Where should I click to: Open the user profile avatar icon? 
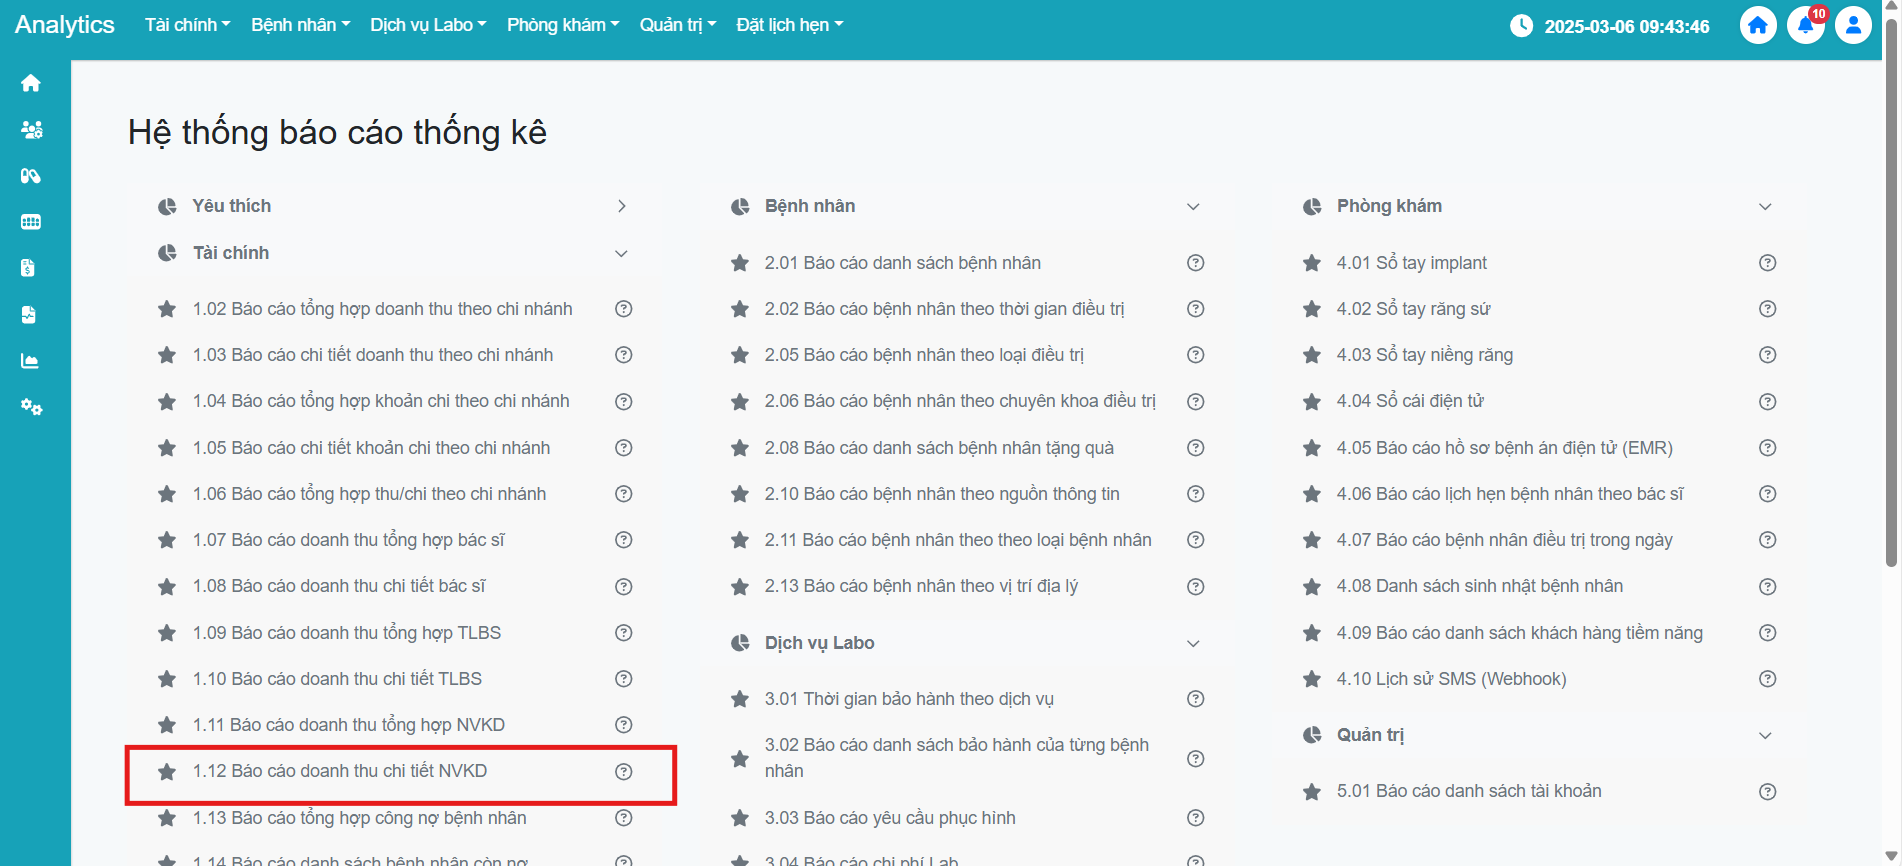point(1852,26)
